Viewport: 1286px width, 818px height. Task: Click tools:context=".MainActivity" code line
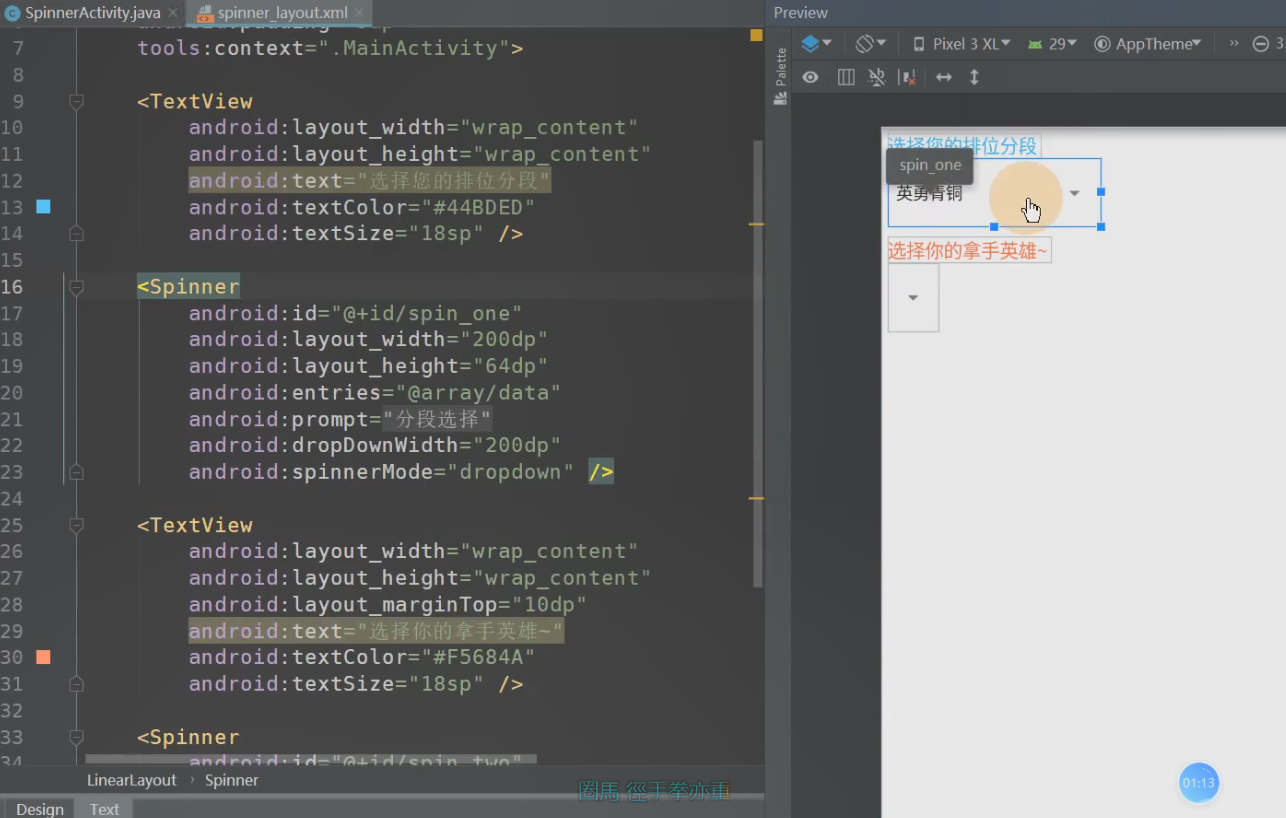coord(330,48)
